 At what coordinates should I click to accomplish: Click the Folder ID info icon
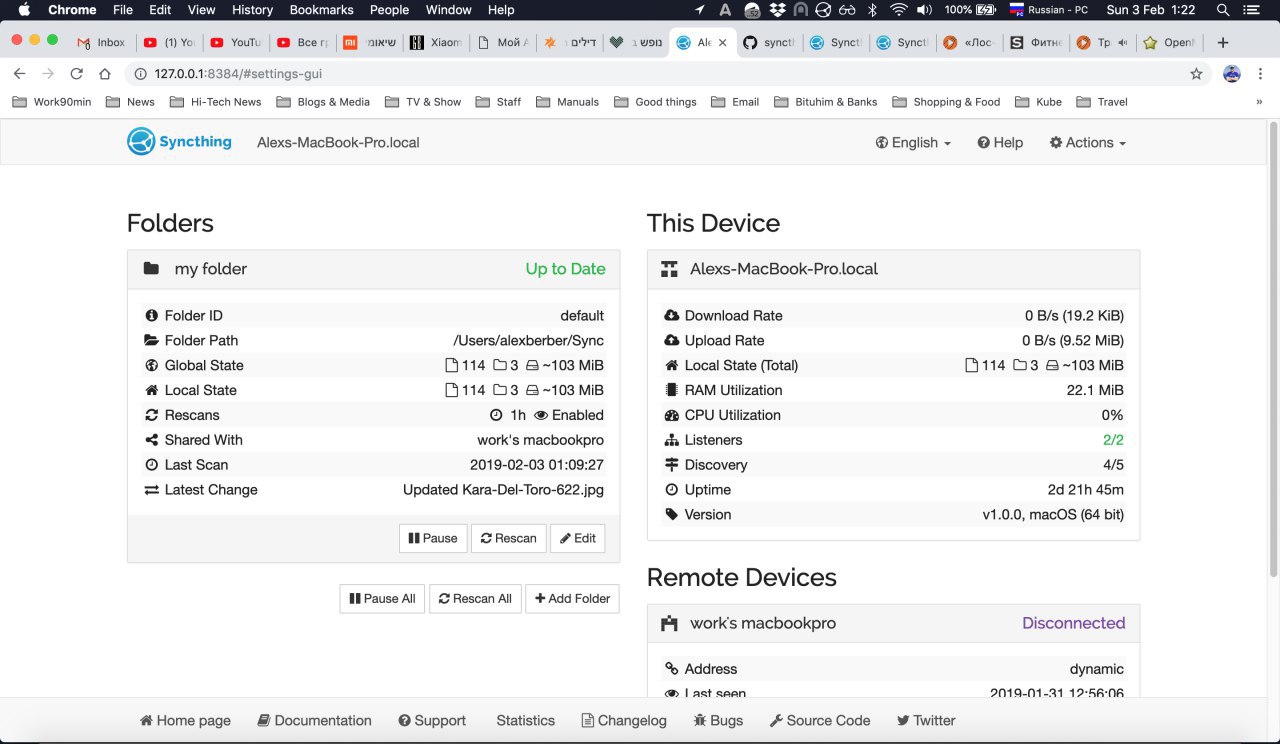(152, 316)
